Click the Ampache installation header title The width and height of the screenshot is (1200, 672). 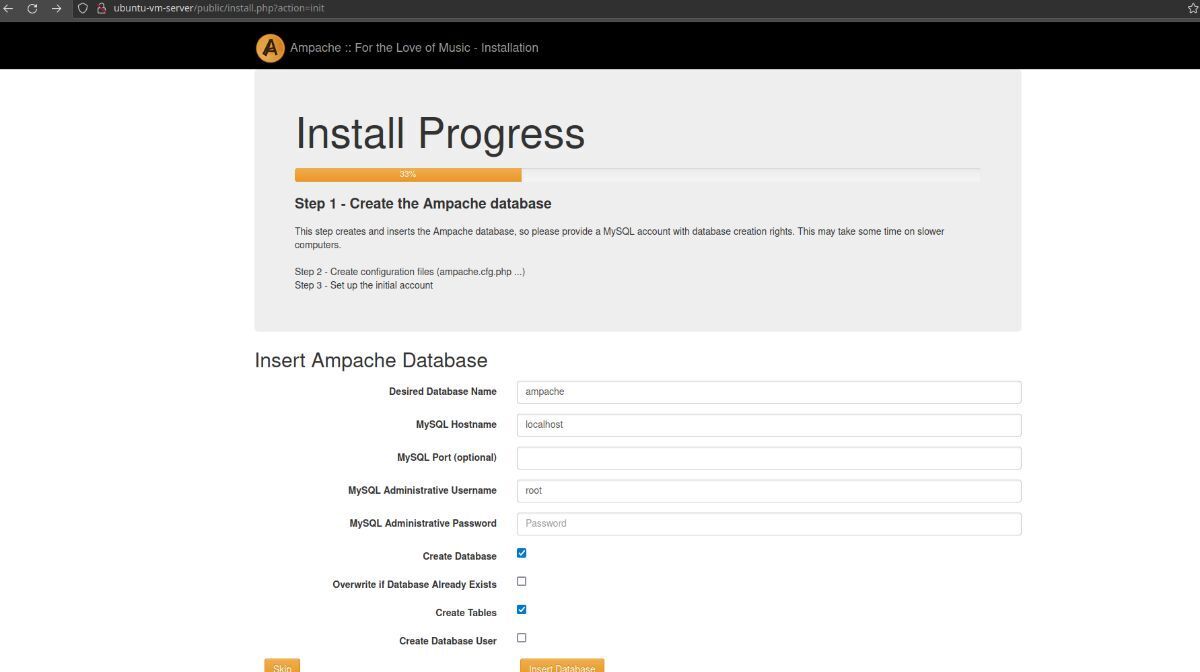click(x=414, y=48)
